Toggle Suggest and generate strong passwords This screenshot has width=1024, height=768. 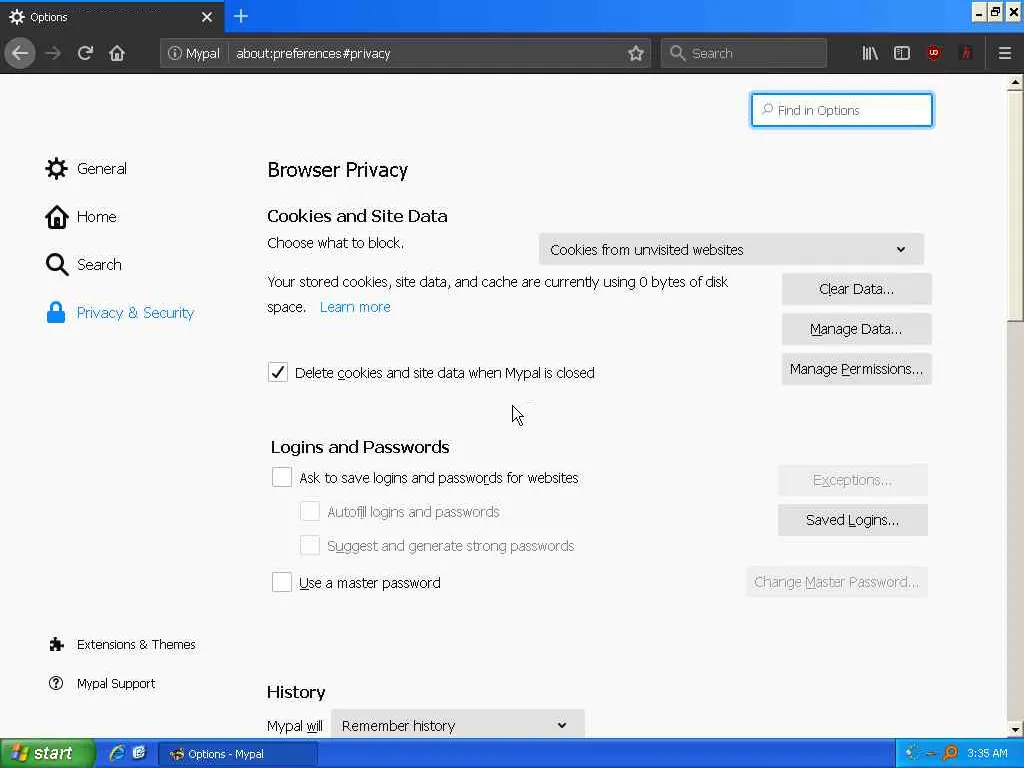310,545
